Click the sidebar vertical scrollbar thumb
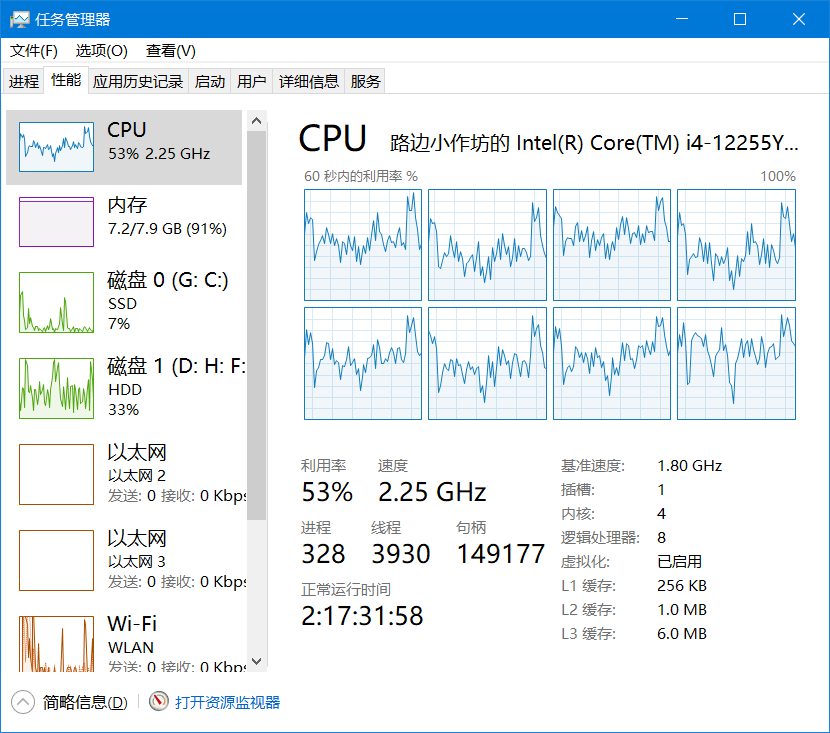Viewport: 830px width, 733px height. tap(257, 325)
